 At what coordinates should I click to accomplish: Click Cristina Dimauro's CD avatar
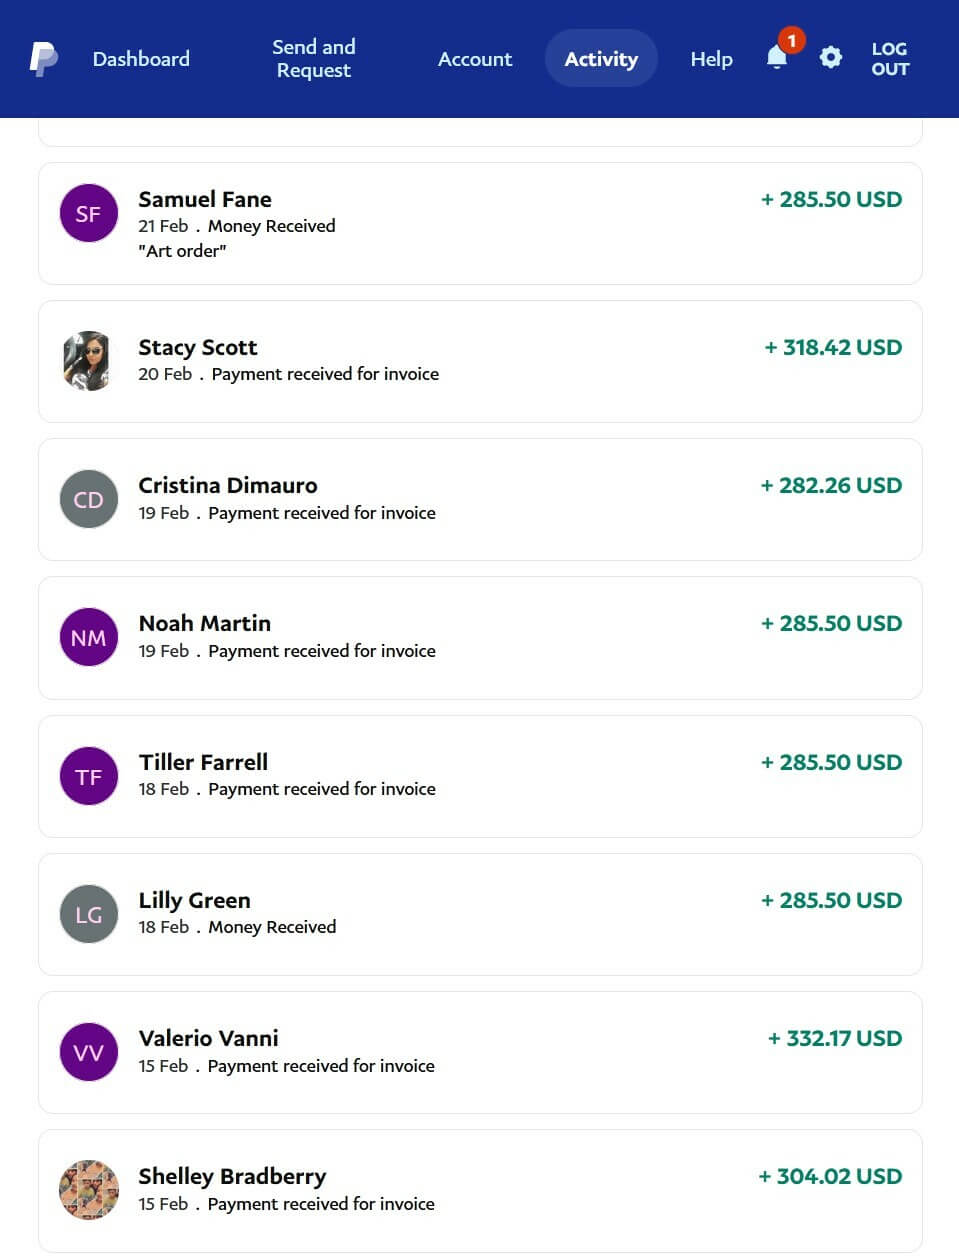coord(89,499)
